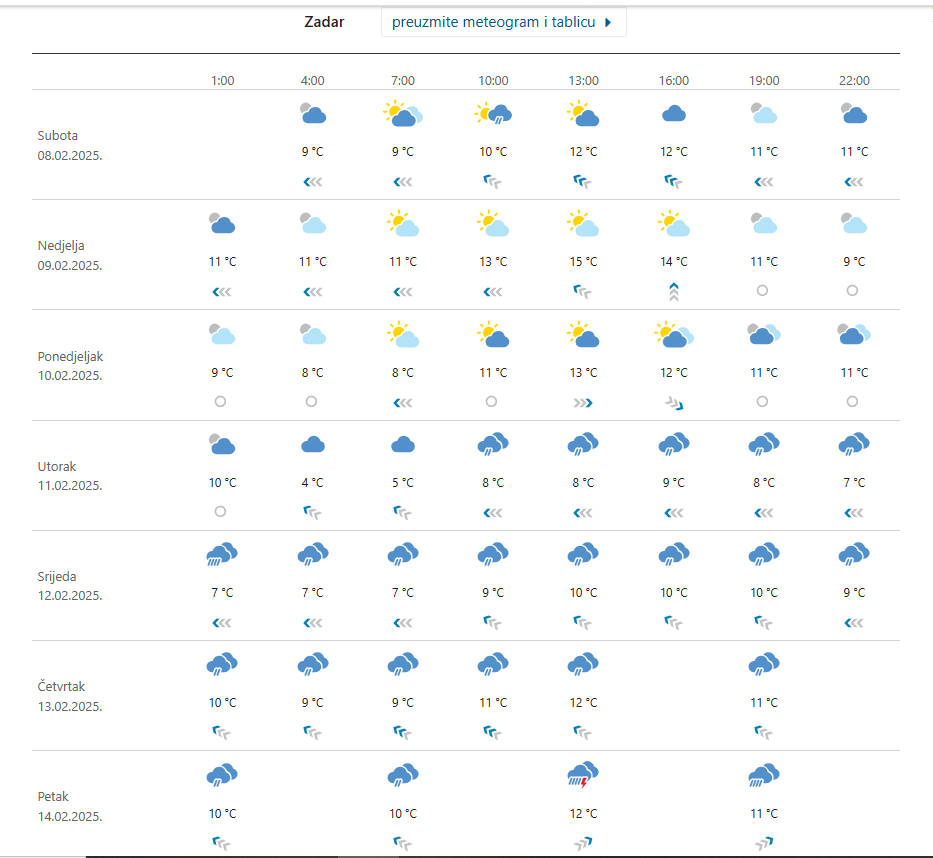Click the "preuzmite meteogram i tablicu" button

(x=503, y=22)
